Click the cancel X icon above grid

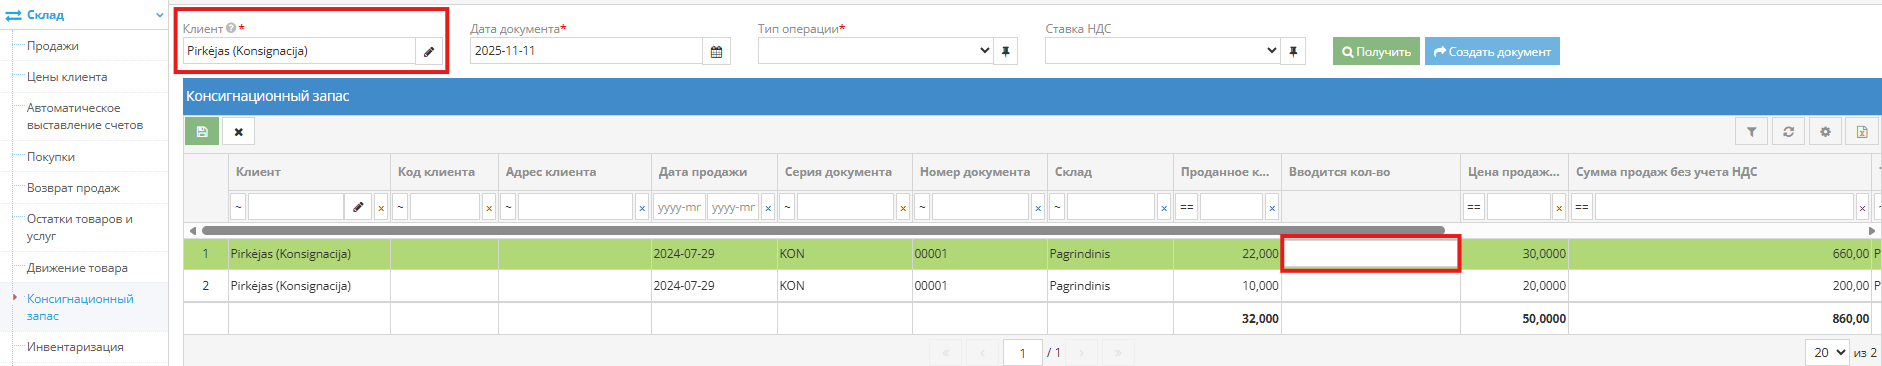click(x=238, y=131)
